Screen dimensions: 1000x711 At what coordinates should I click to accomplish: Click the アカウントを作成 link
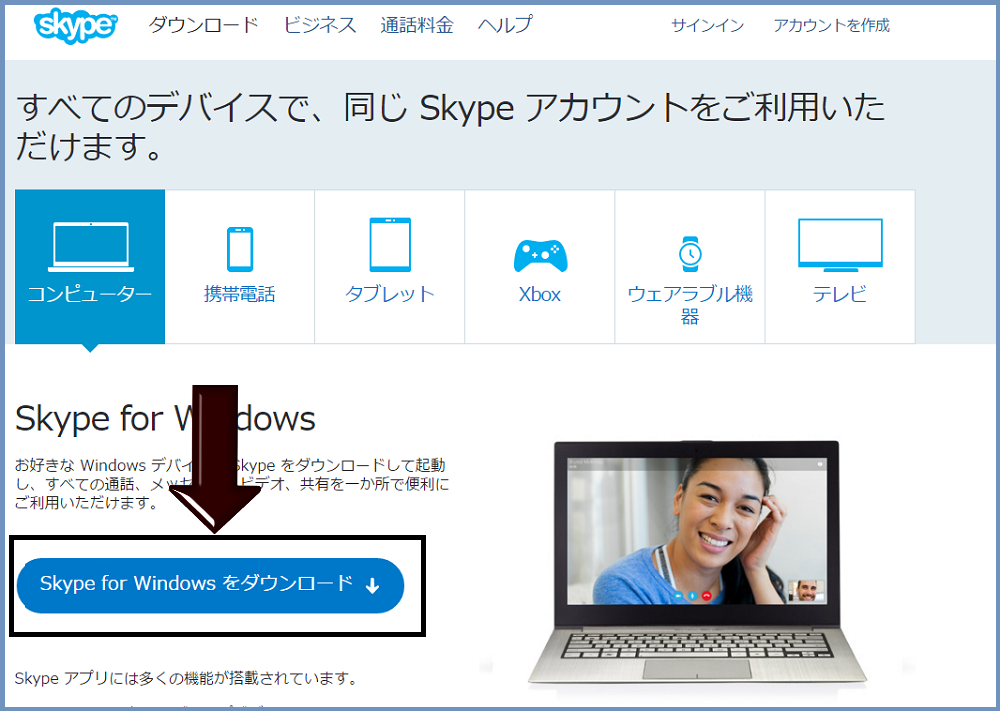point(832,25)
